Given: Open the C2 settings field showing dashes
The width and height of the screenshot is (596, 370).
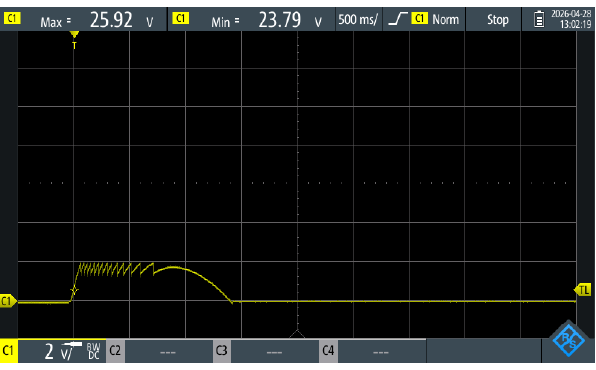Looking at the screenshot, I should coord(168,351).
